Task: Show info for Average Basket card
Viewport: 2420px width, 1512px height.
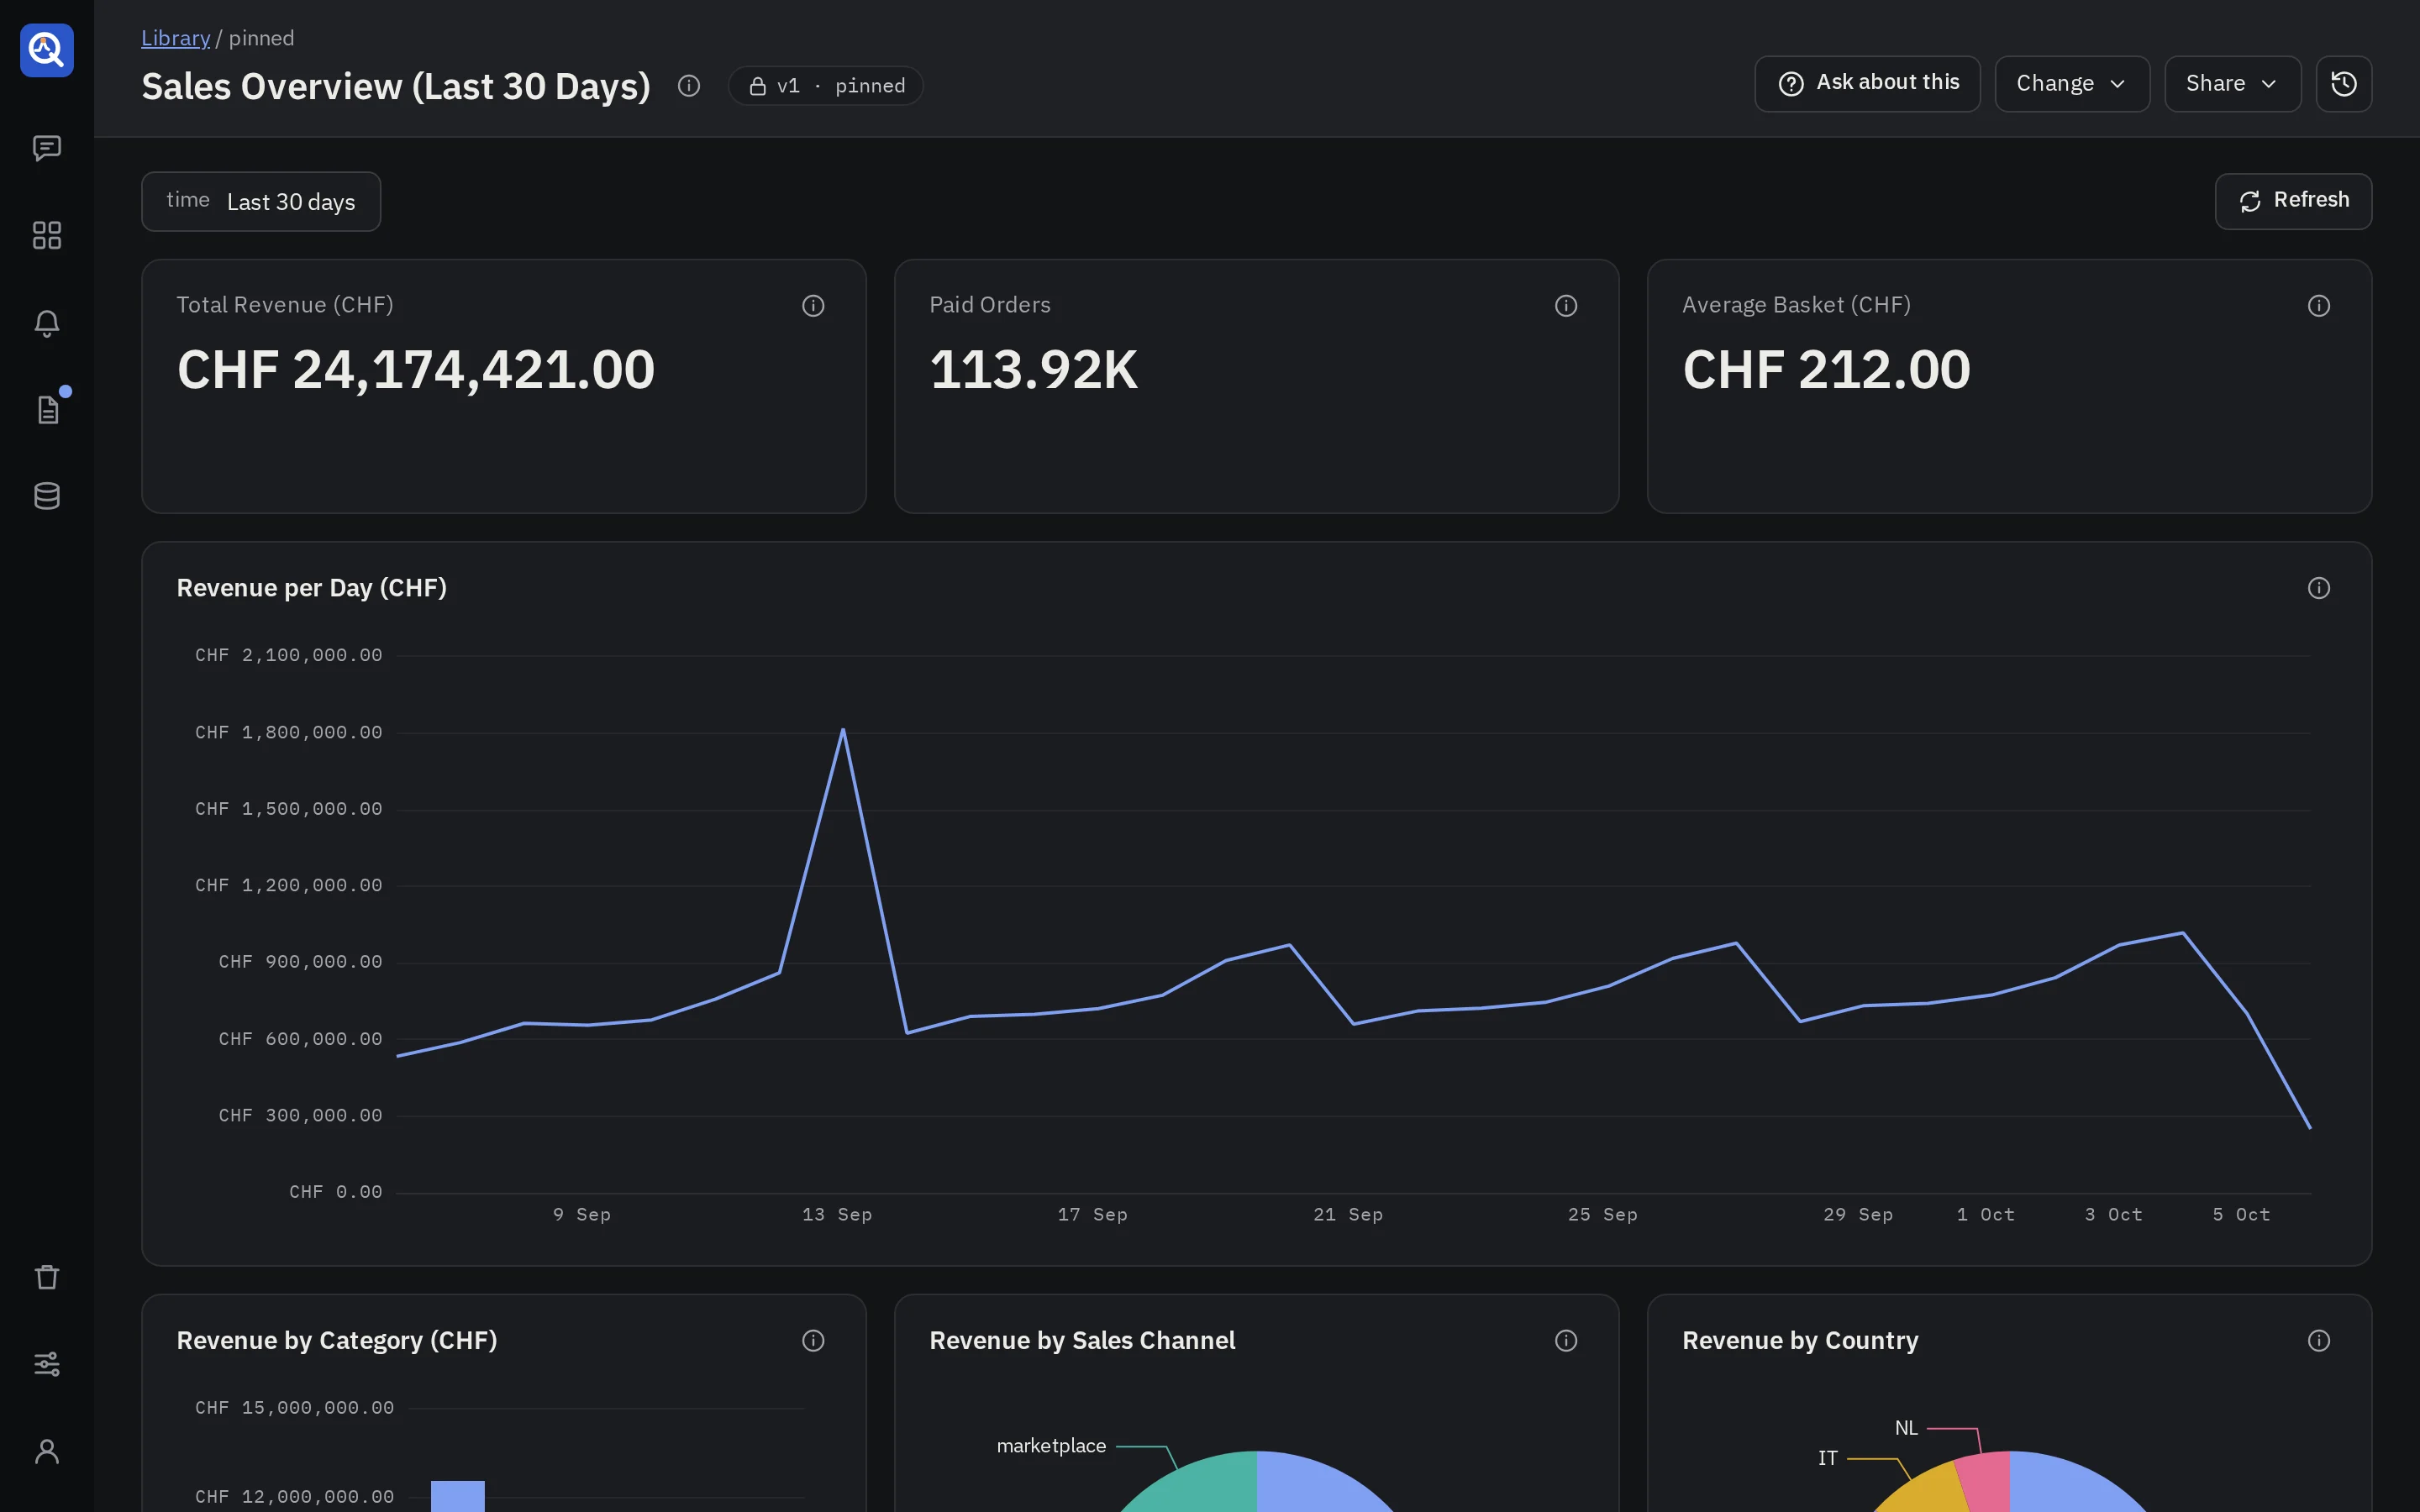Action: [2319, 306]
